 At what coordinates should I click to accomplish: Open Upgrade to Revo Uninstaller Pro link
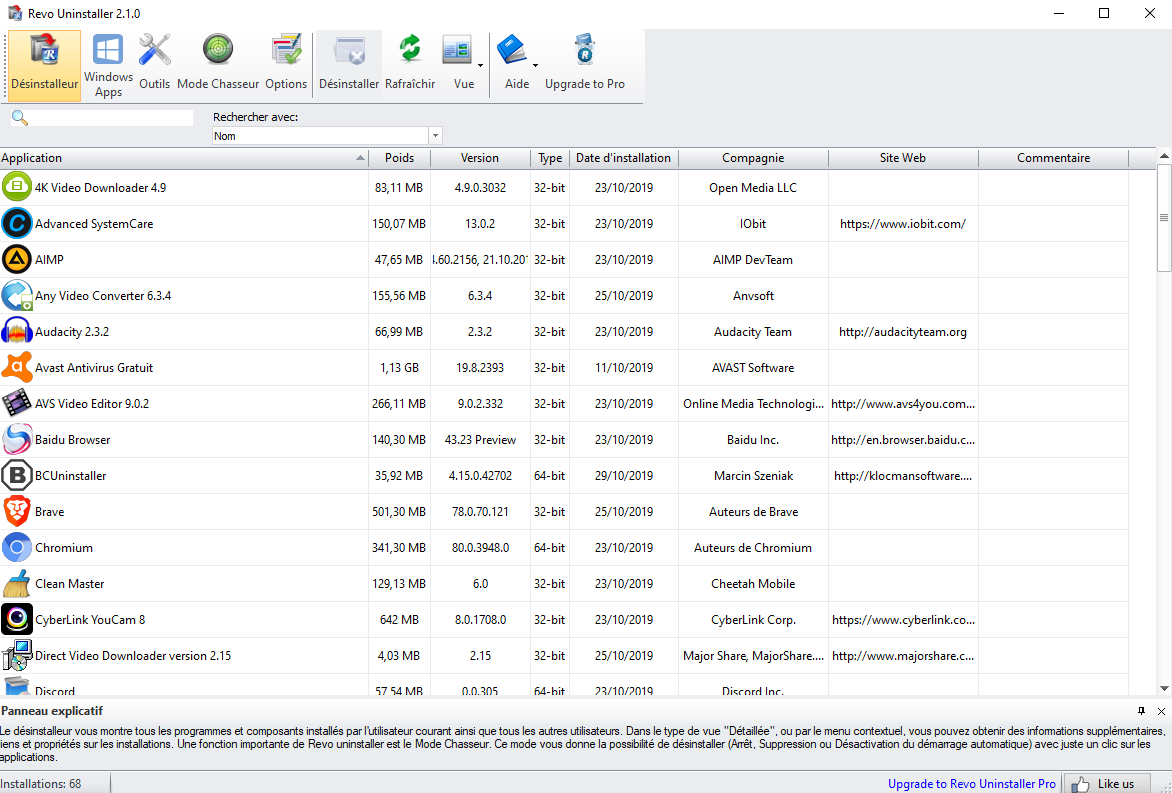click(x=972, y=783)
